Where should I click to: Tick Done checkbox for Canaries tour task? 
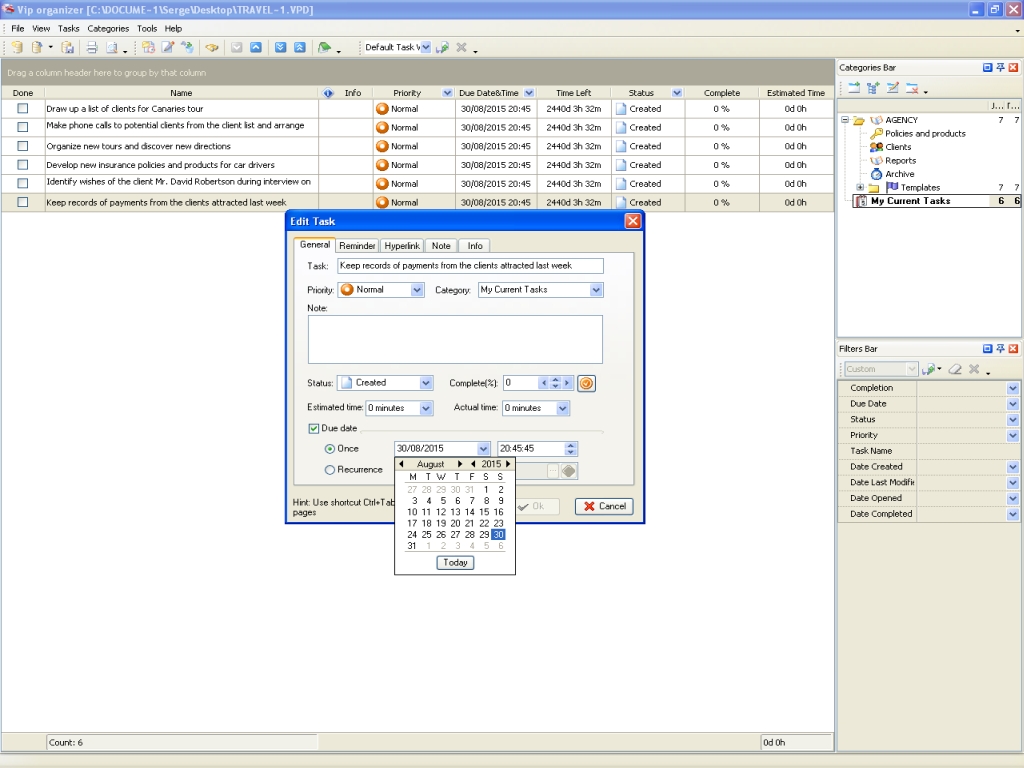tap(22, 109)
